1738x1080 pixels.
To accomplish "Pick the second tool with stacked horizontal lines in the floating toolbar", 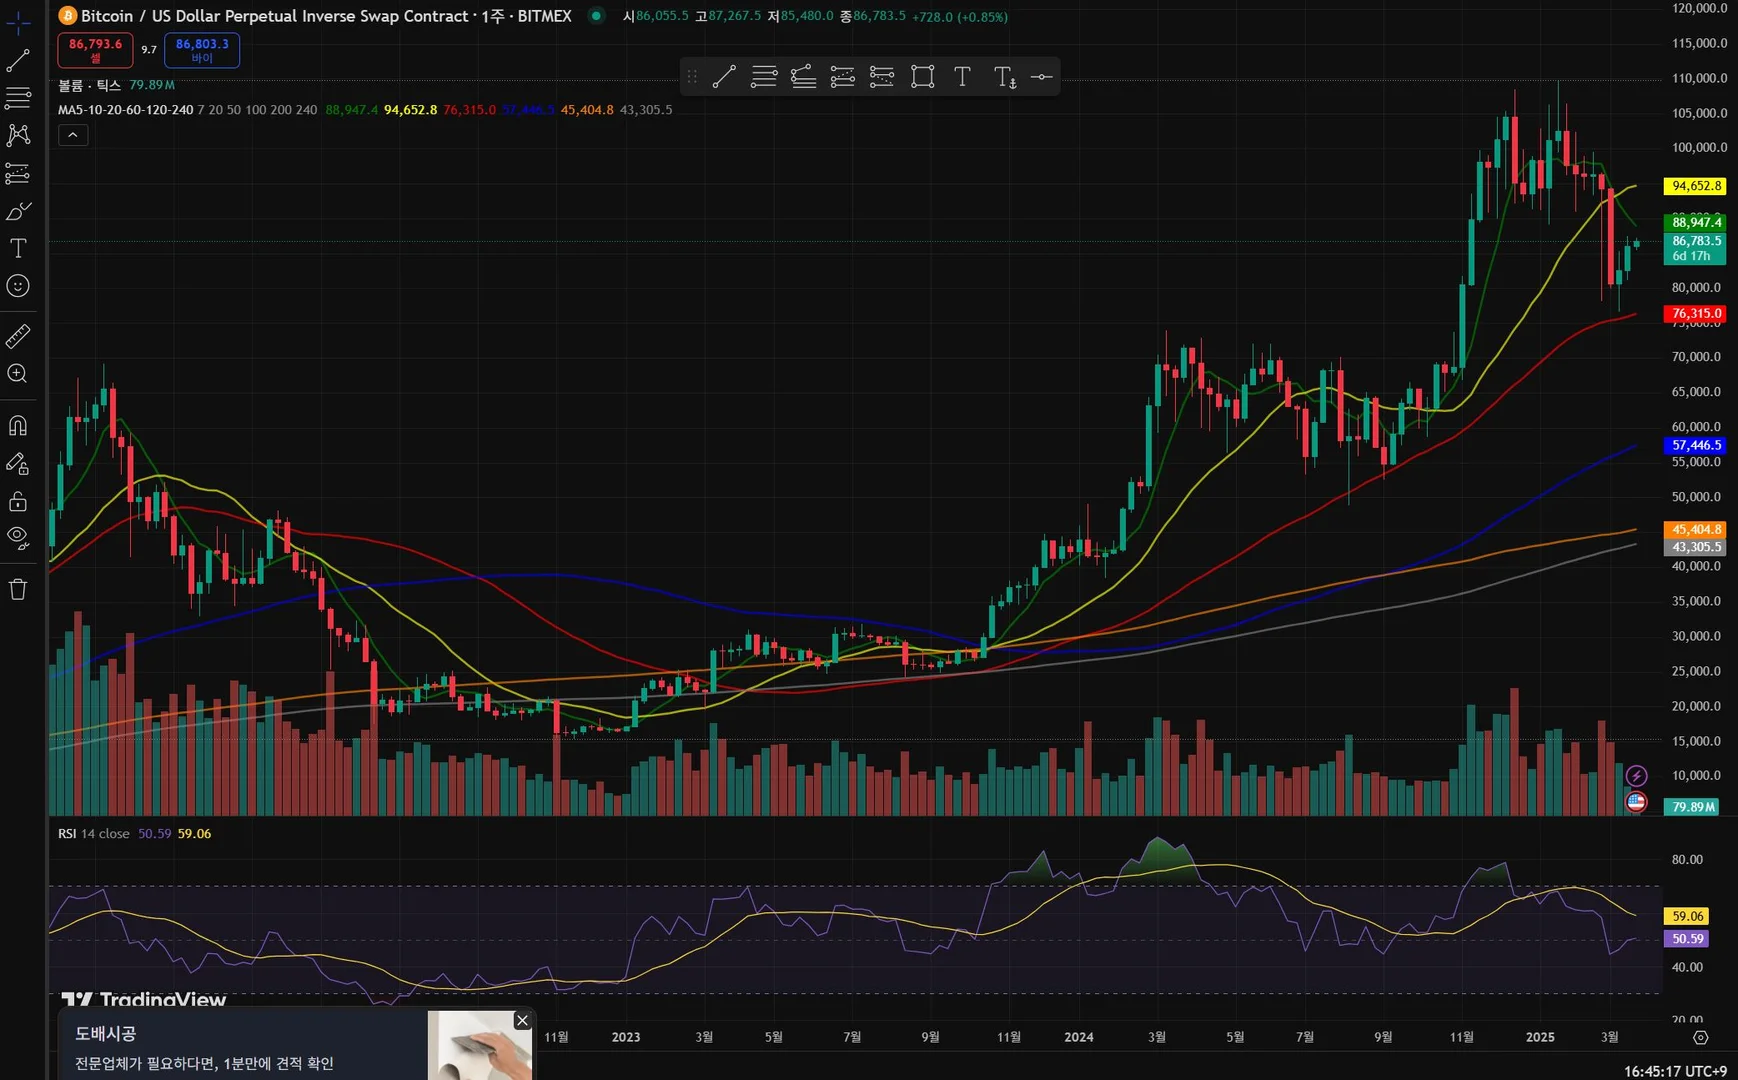I will 764,77.
